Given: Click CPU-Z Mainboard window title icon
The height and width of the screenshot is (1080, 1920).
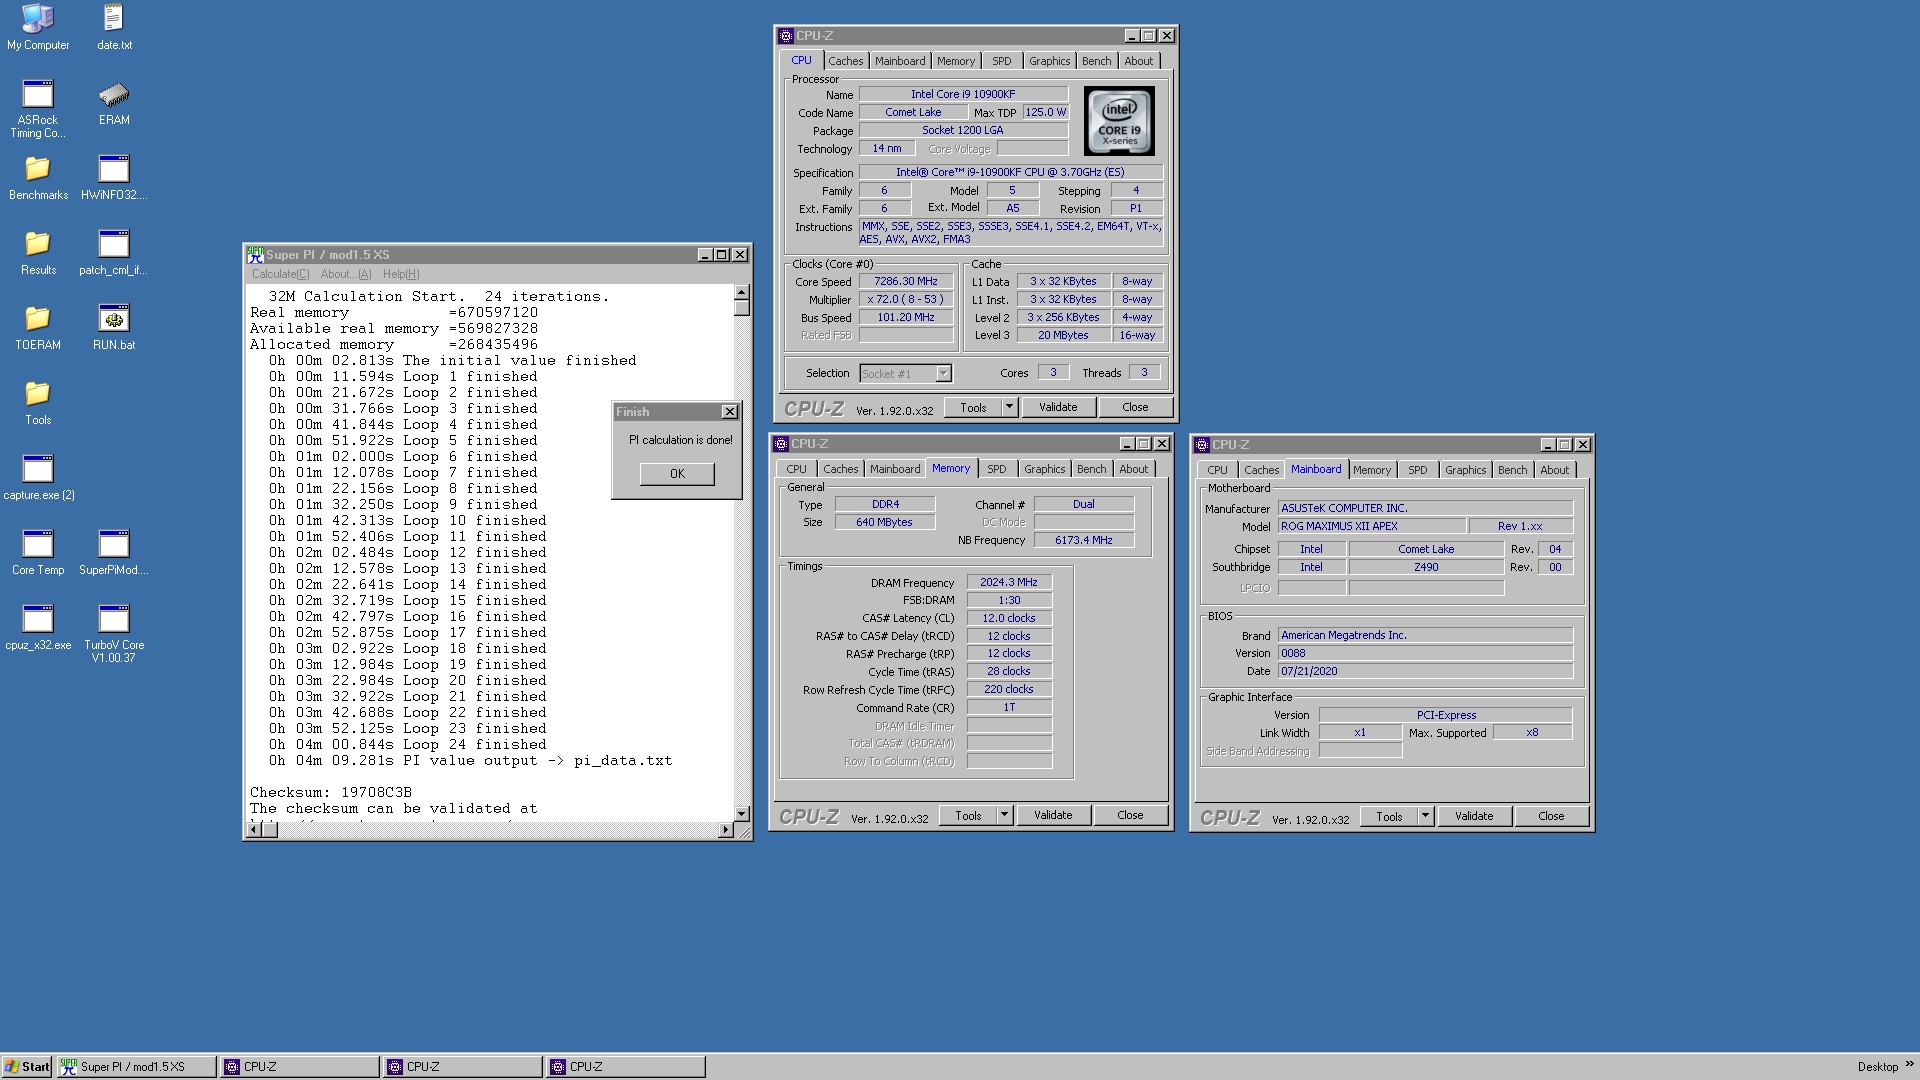Looking at the screenshot, I should pos(1202,445).
